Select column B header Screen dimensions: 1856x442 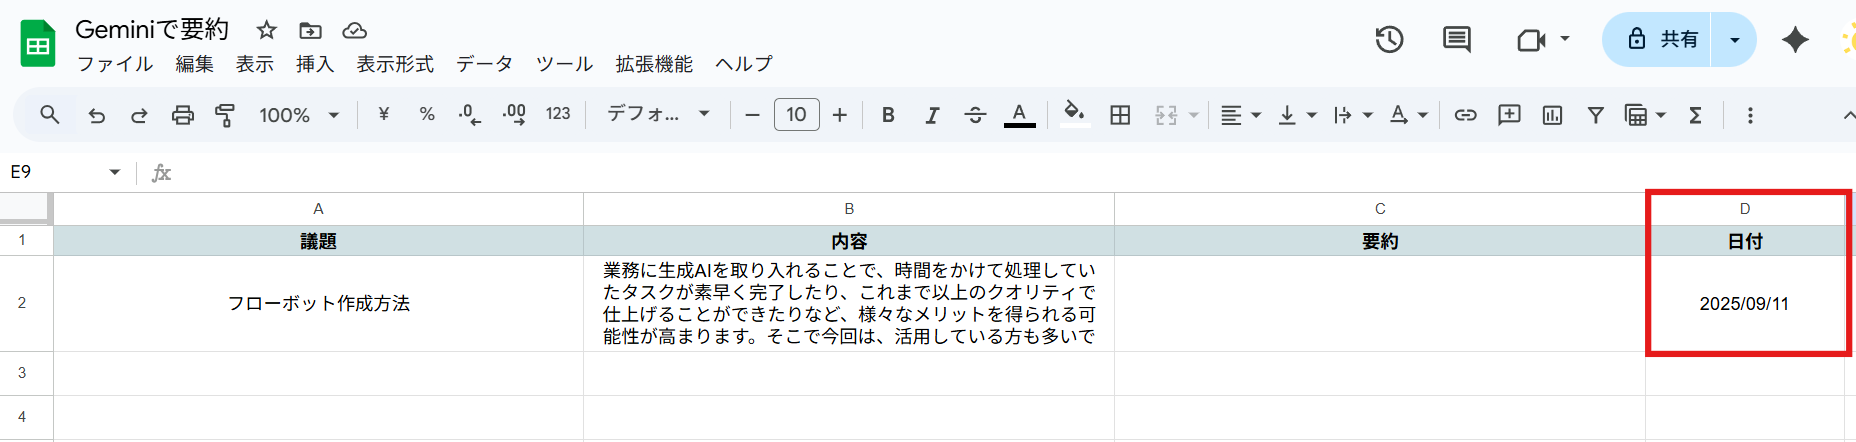click(x=849, y=209)
